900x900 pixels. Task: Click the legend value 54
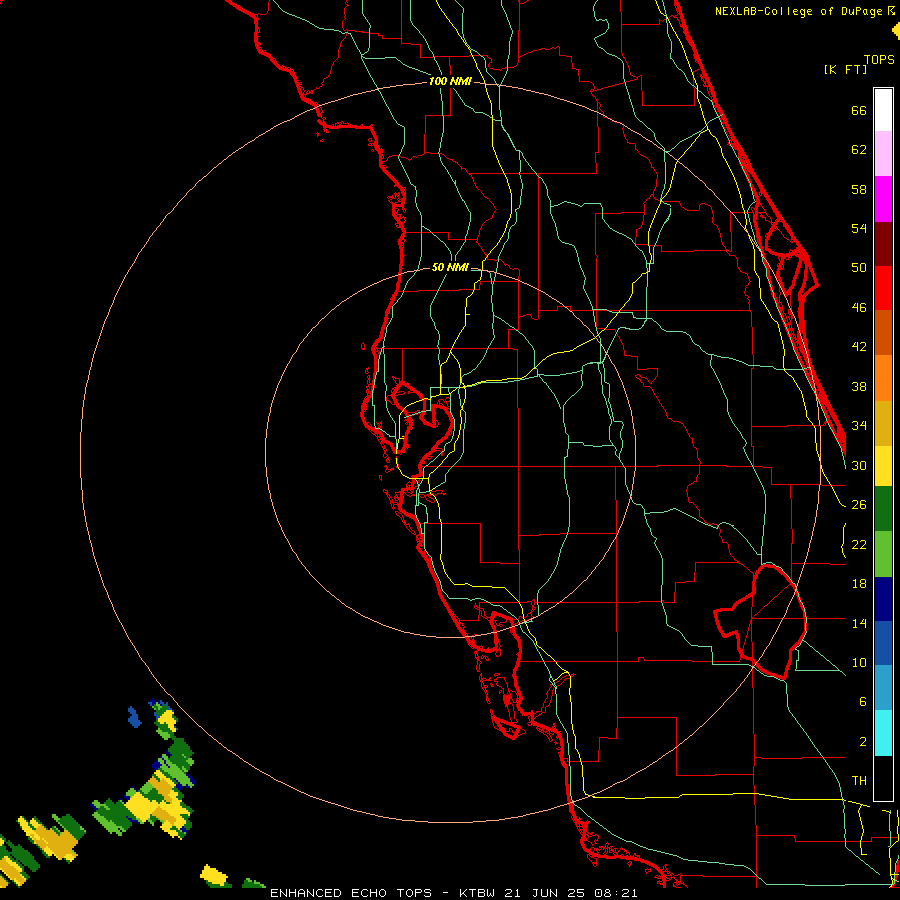[859, 228]
